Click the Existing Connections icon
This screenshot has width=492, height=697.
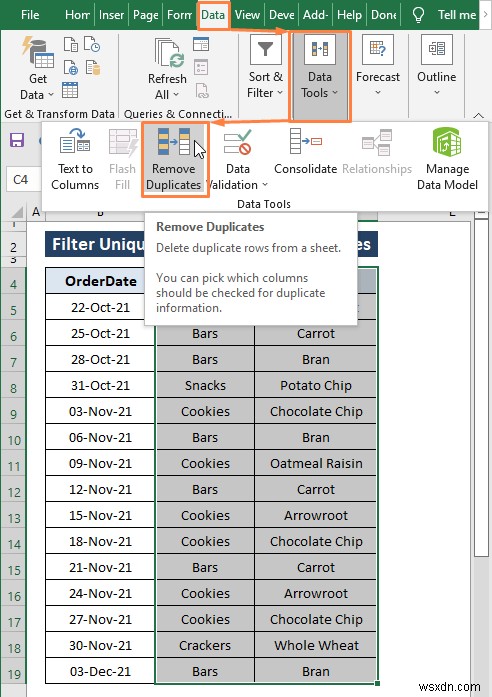(x=92, y=68)
